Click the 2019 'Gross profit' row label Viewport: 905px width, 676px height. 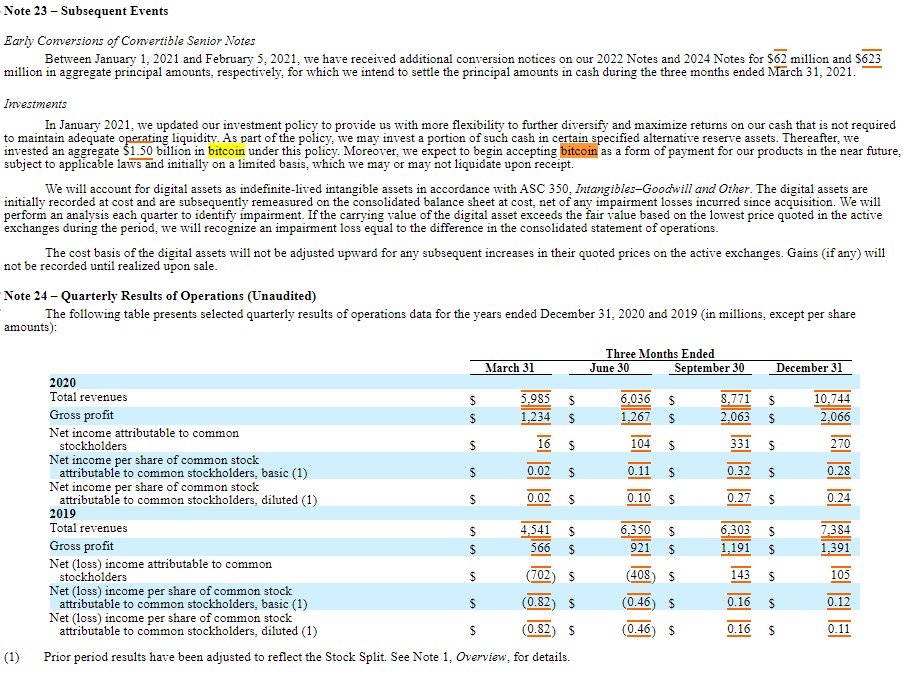pyautogui.click(x=81, y=546)
